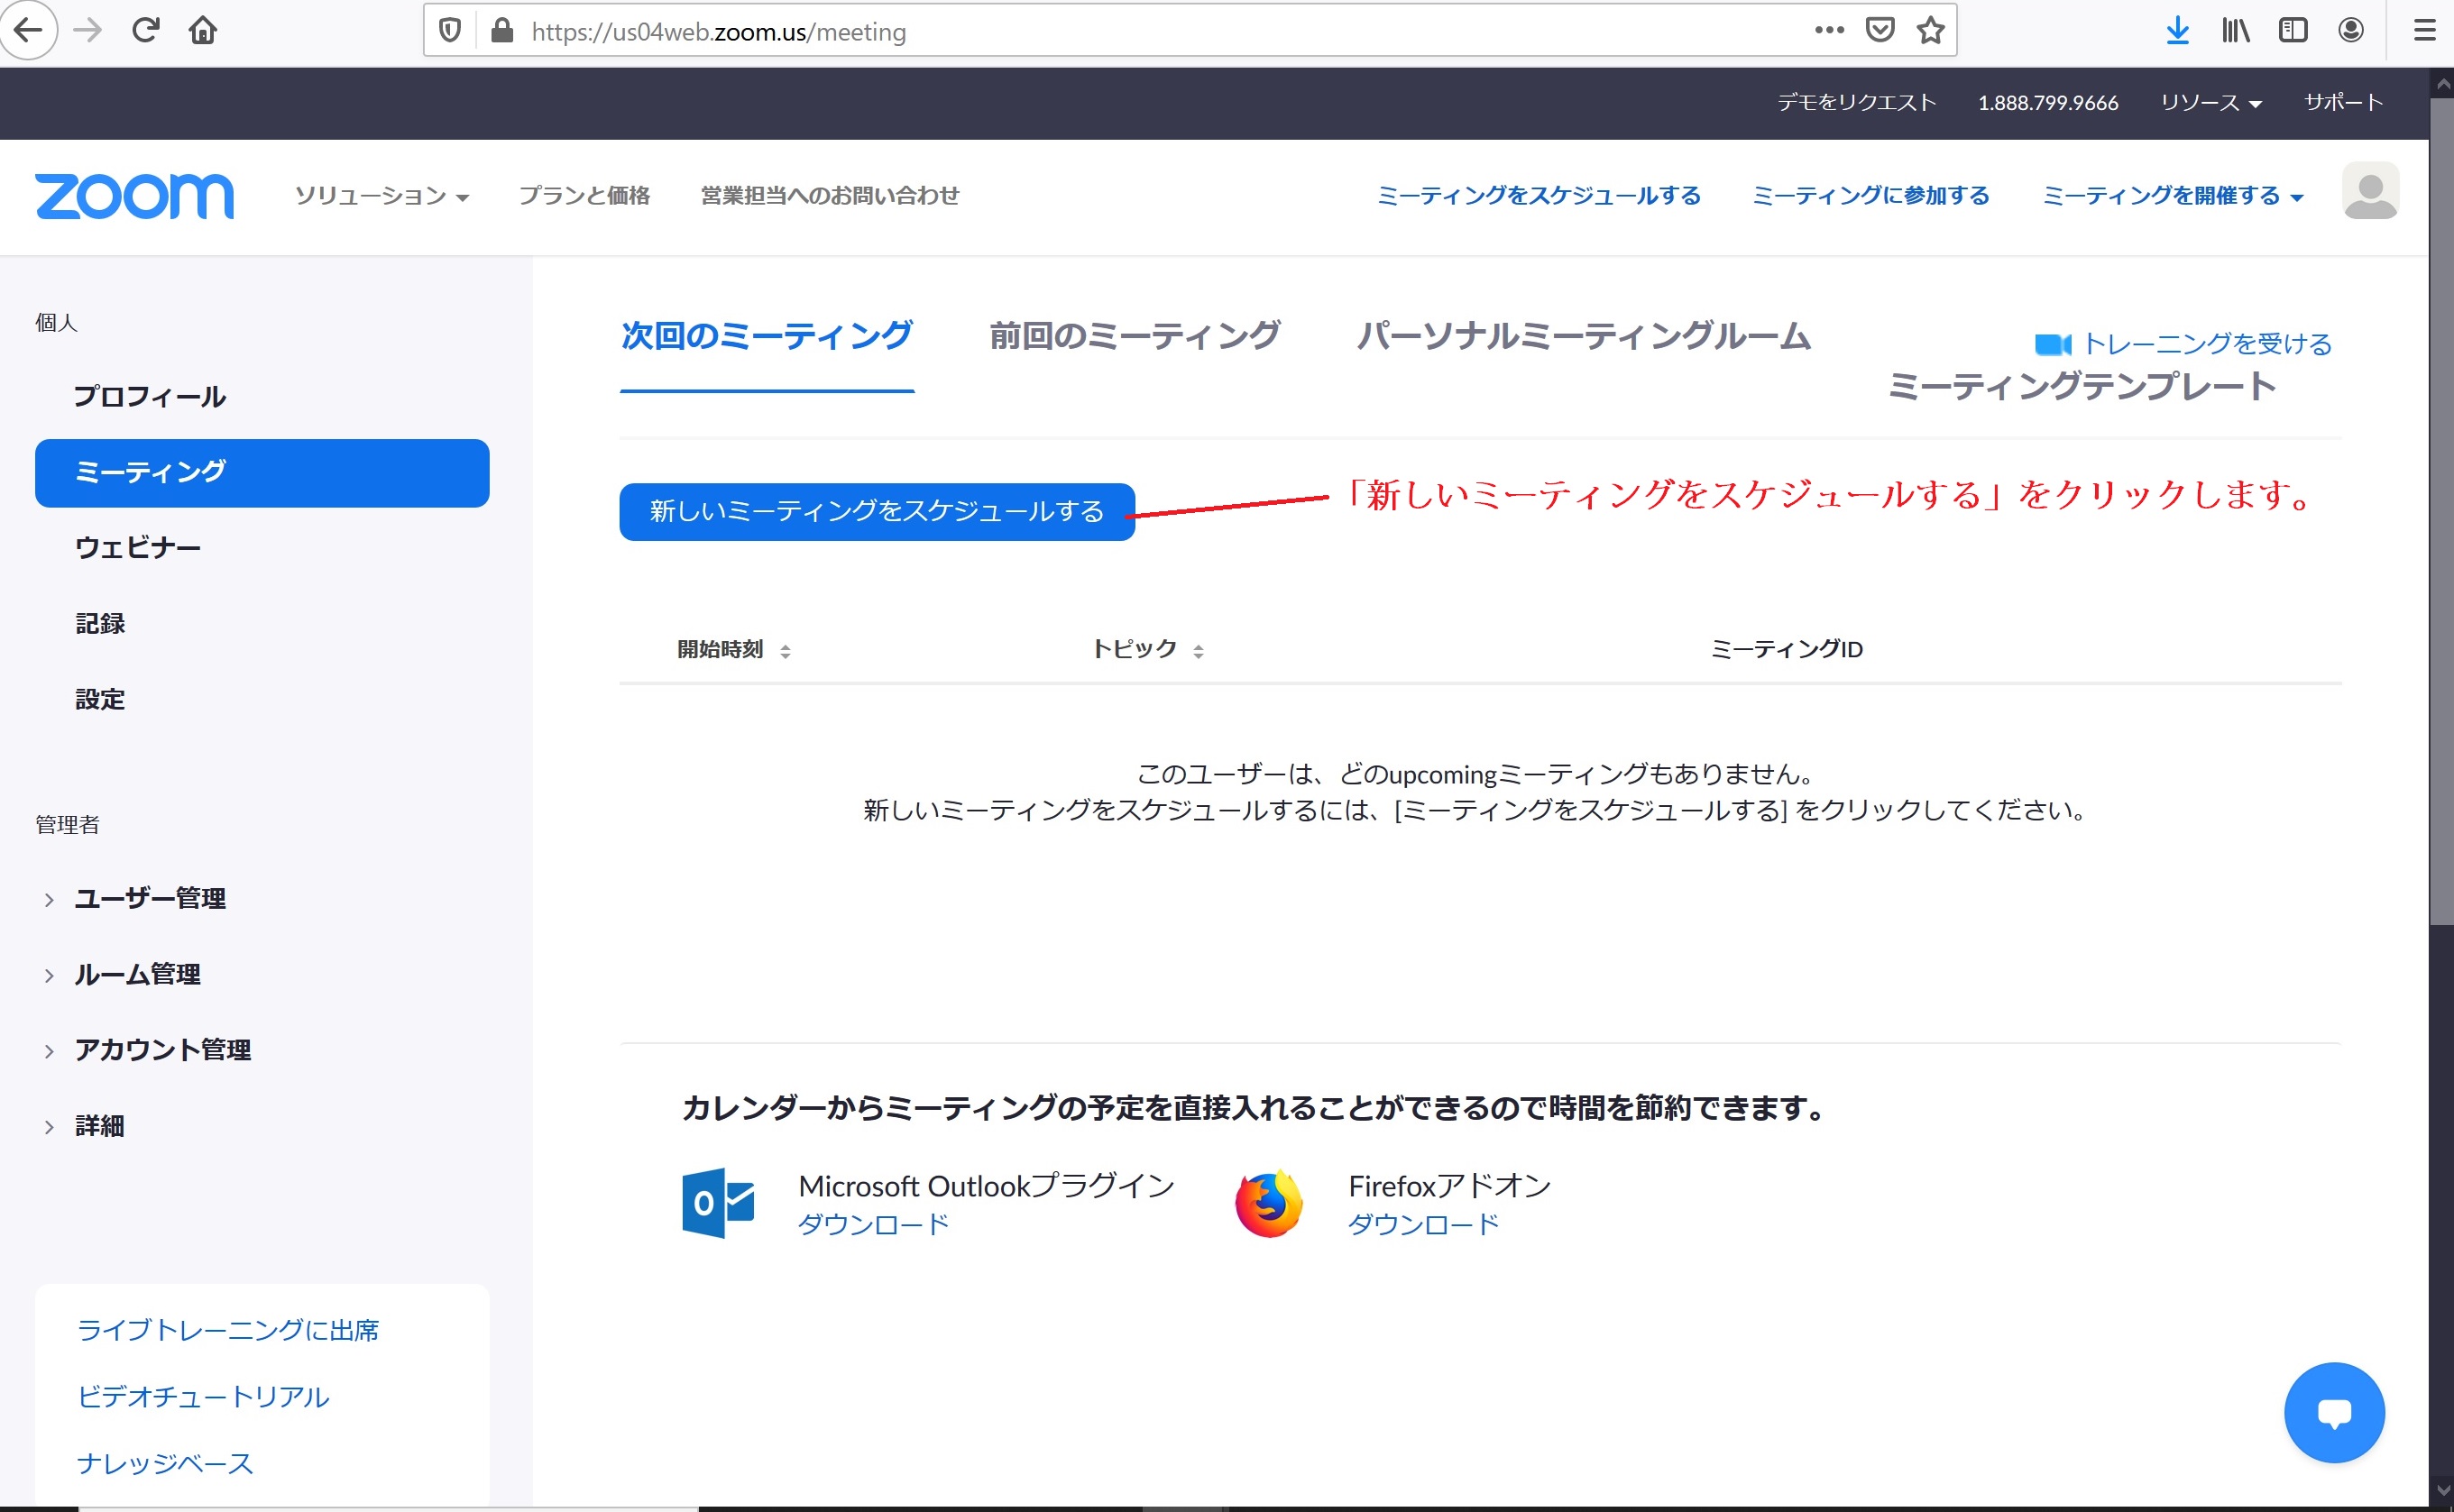Open the chat help bubble button

2334,1412
